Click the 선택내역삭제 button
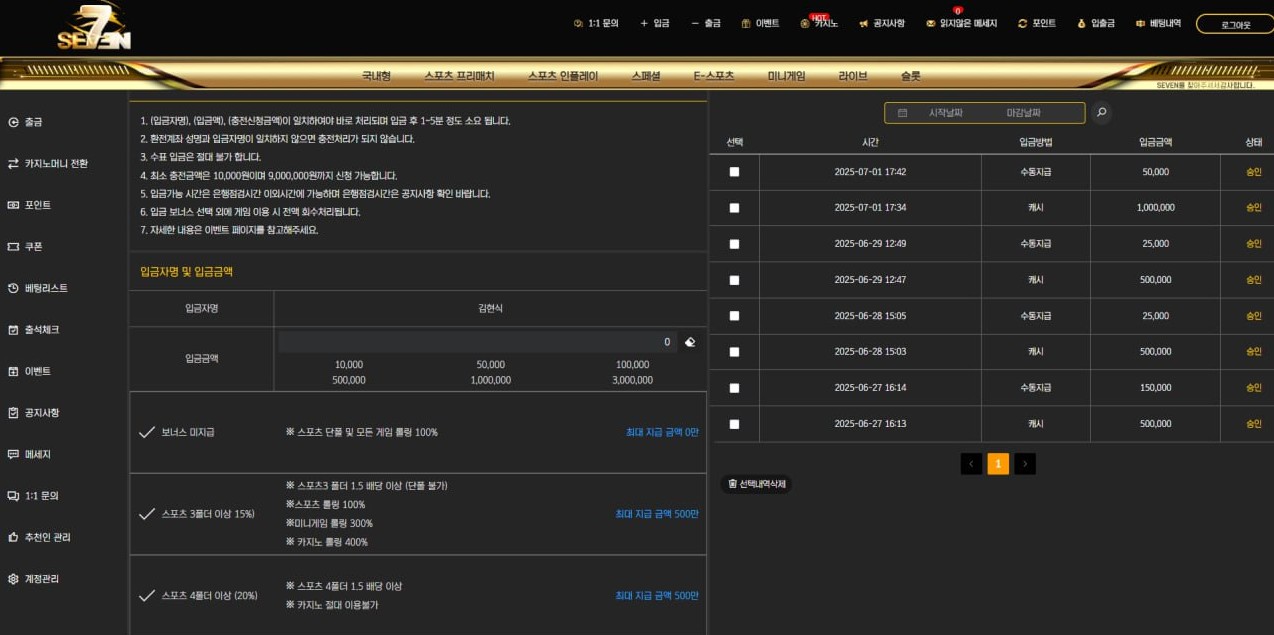 coord(756,484)
